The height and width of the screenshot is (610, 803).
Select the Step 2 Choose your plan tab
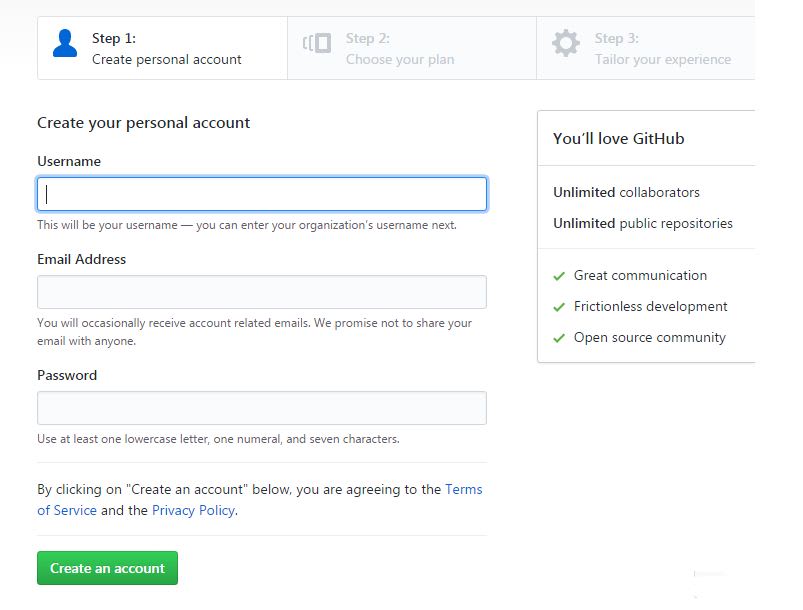click(412, 48)
